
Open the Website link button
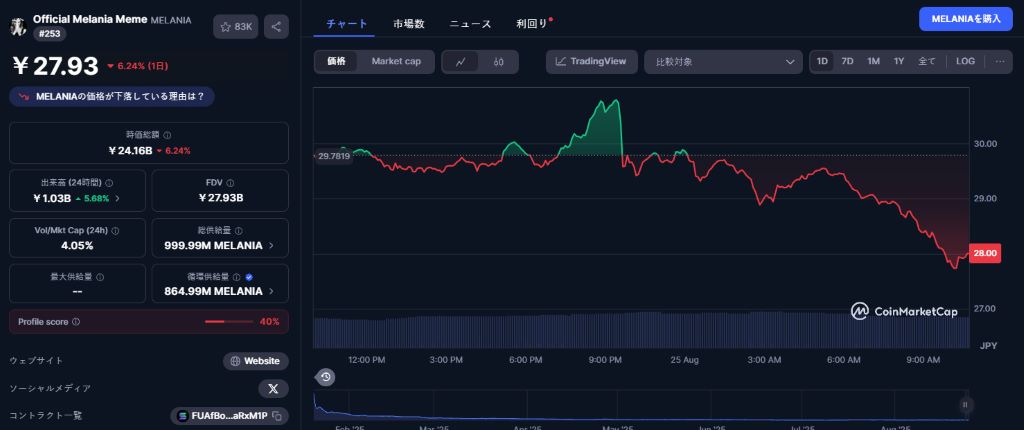tap(256, 361)
